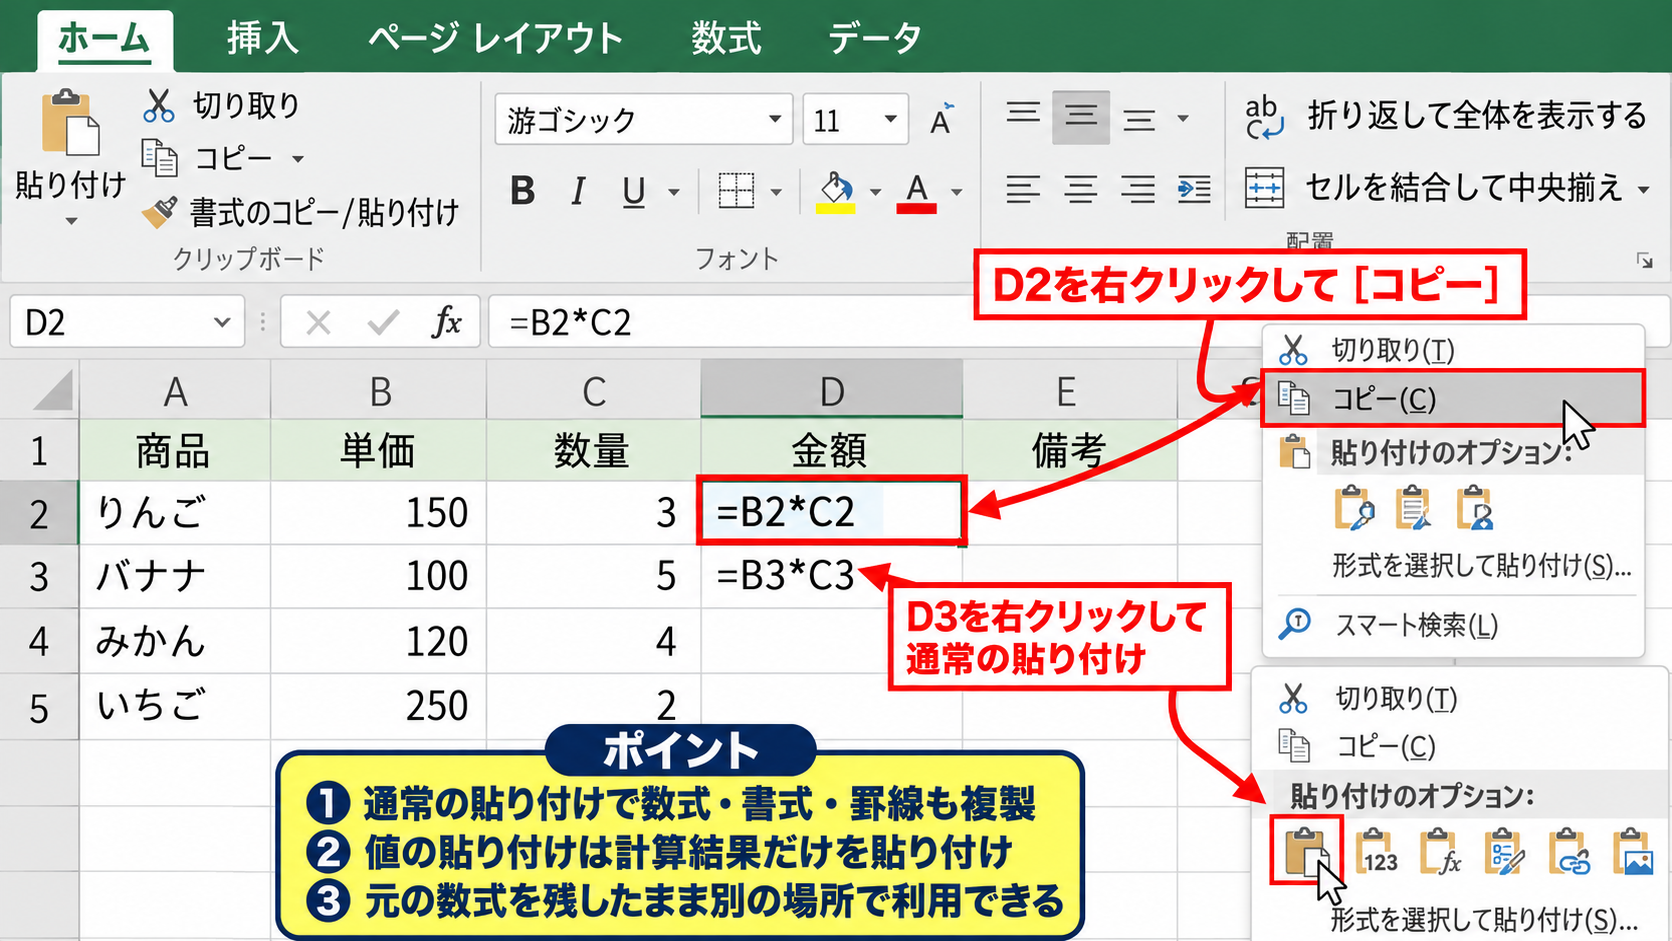Click the fx insert function icon

[x=446, y=322]
